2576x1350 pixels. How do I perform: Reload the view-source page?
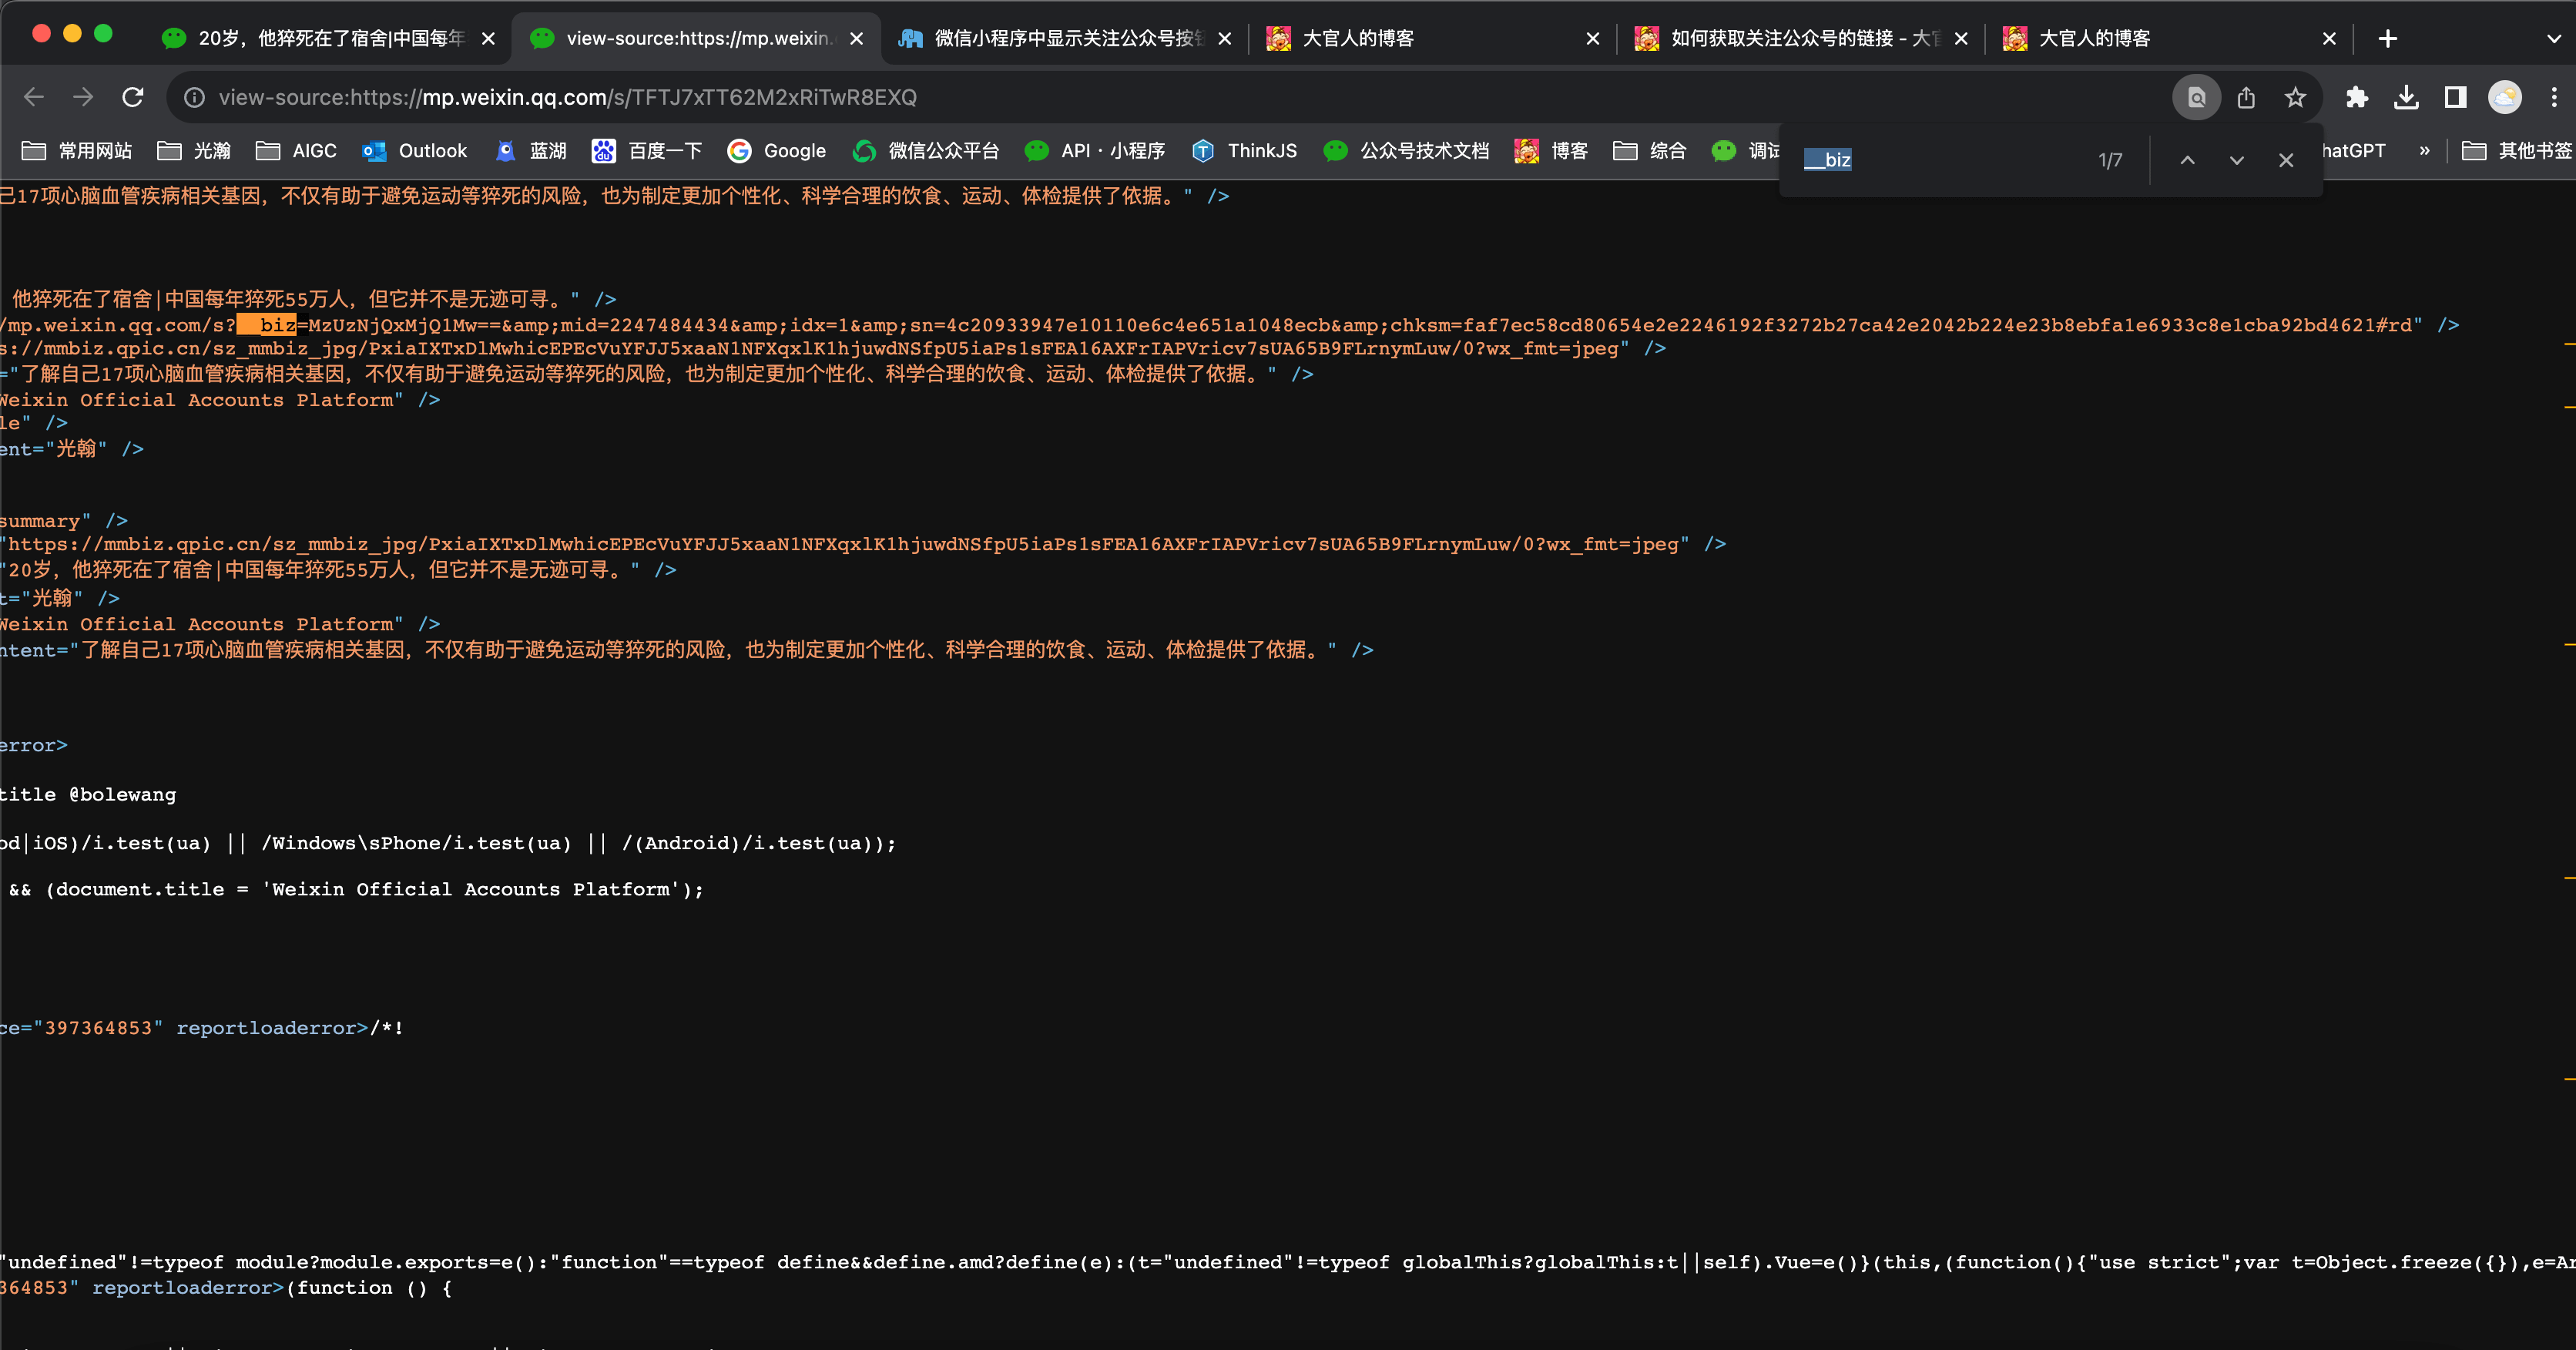pos(132,97)
